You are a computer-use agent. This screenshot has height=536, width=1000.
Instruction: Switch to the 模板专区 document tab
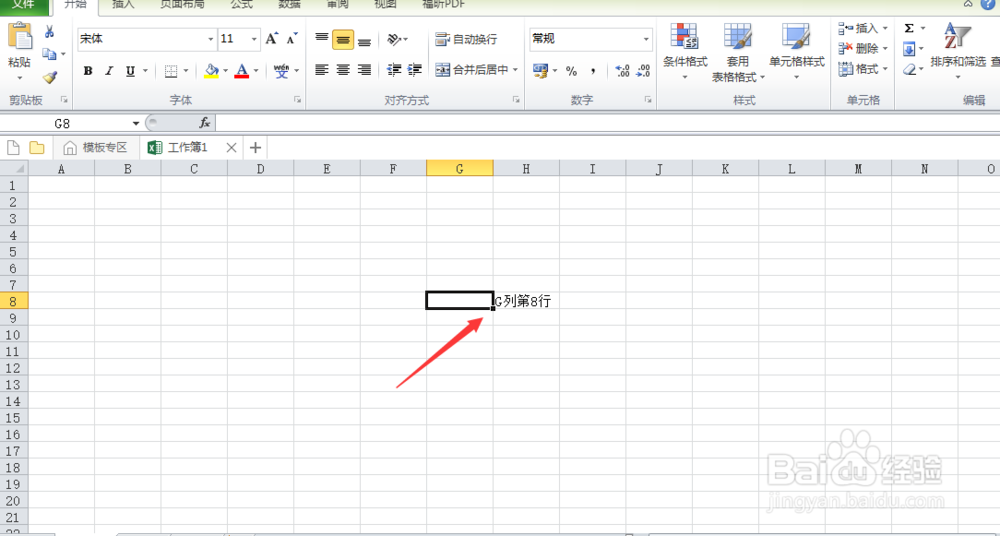click(97, 147)
